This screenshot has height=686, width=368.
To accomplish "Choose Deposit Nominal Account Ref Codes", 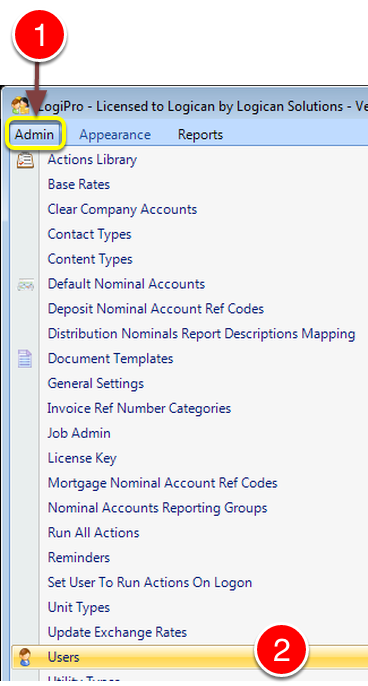I will (x=156, y=309).
